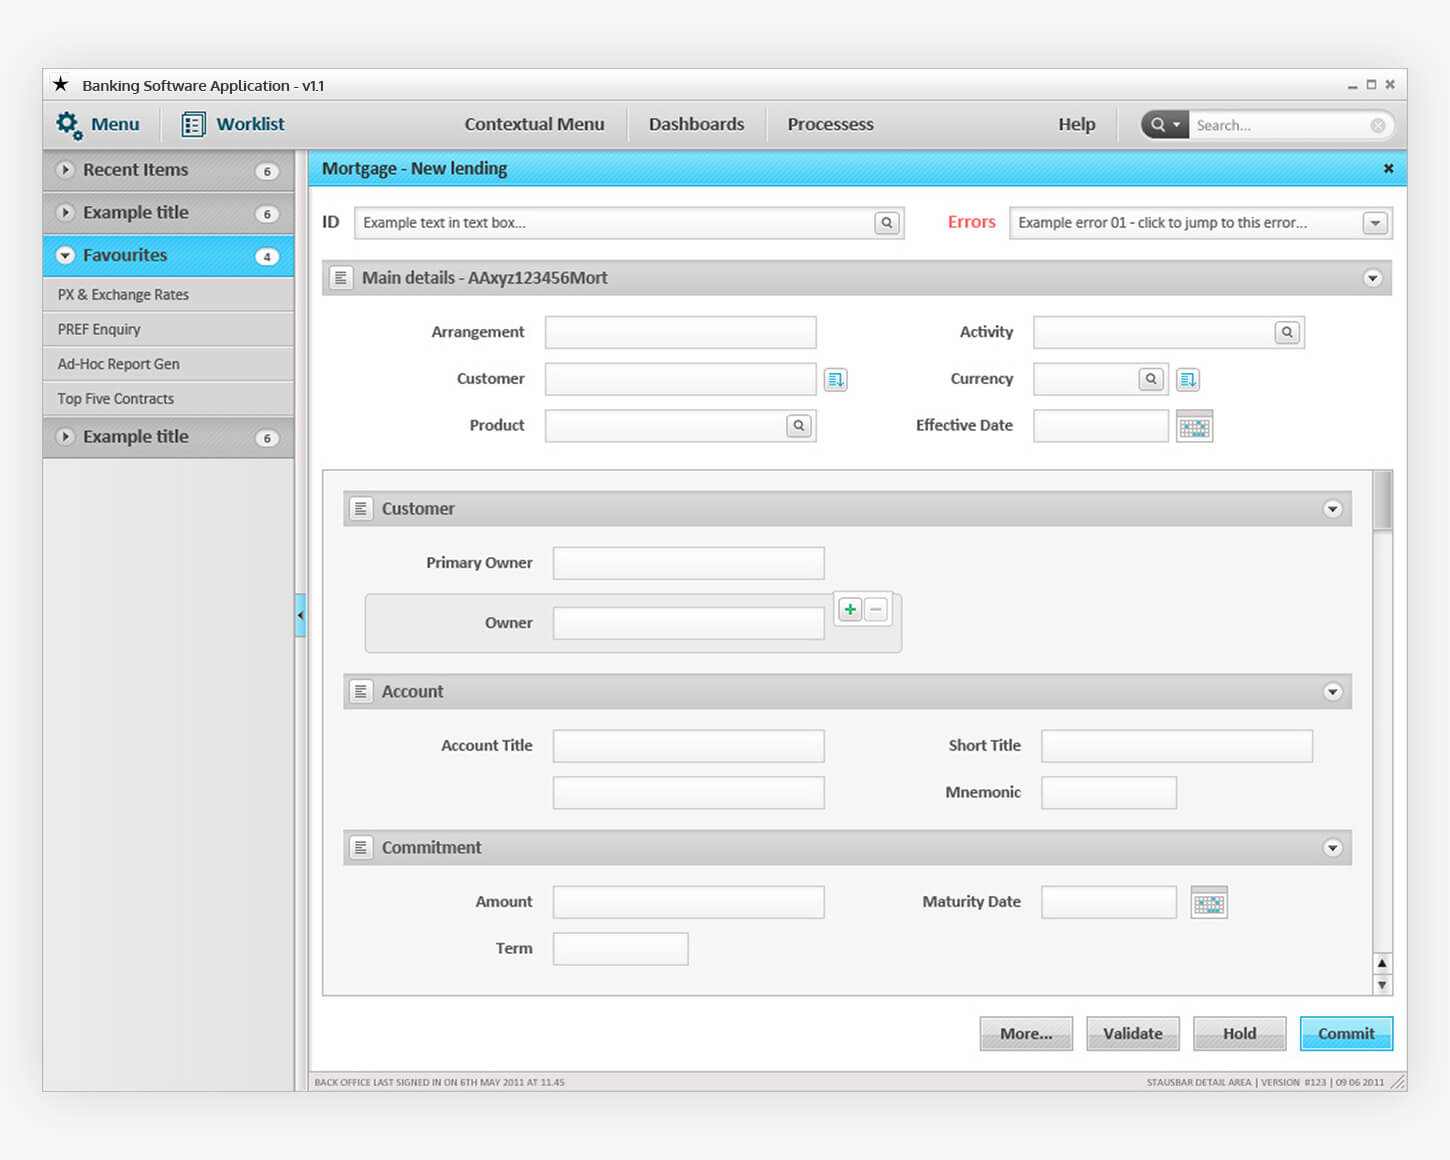Collapse the left sidebar with the arrow handle
Image resolution: width=1450 pixels, height=1160 pixels.
(300, 615)
